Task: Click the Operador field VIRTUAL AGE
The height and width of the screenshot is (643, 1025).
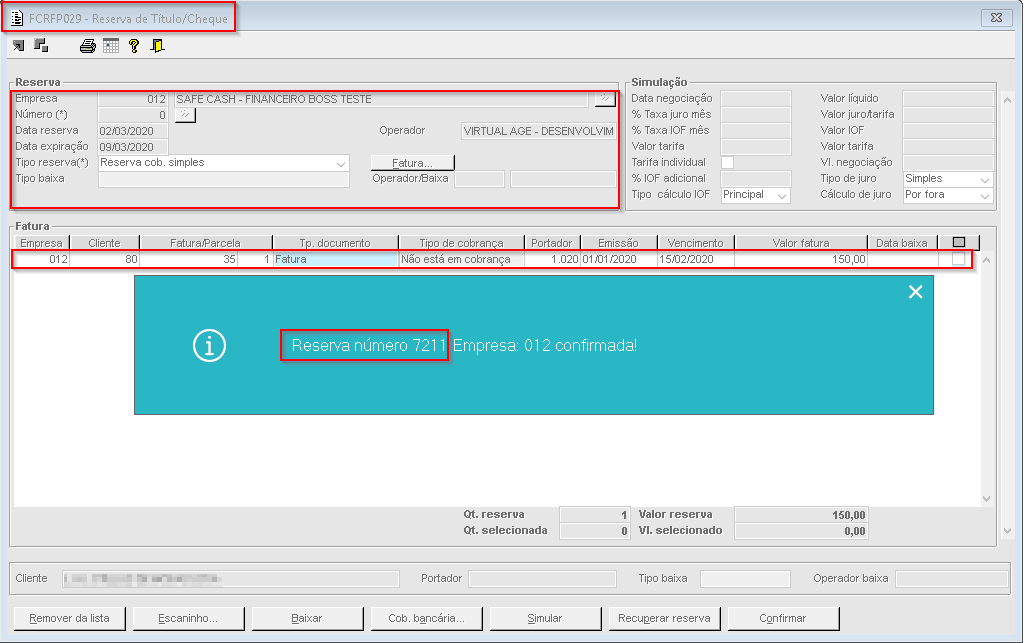Action: 539,131
